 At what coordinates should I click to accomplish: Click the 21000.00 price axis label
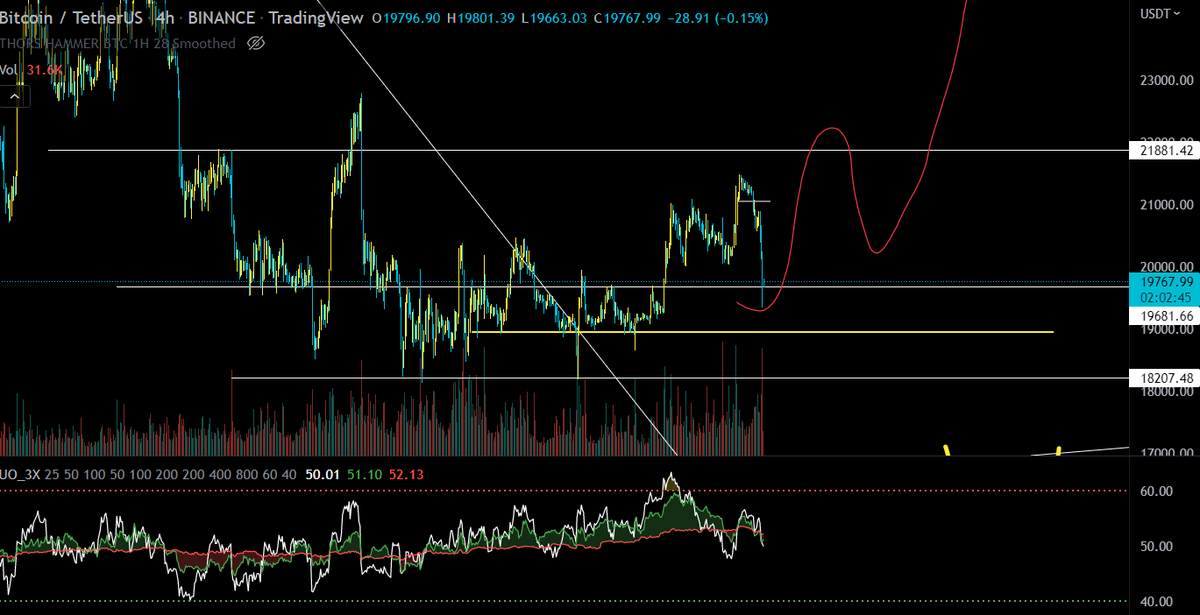tap(1168, 205)
